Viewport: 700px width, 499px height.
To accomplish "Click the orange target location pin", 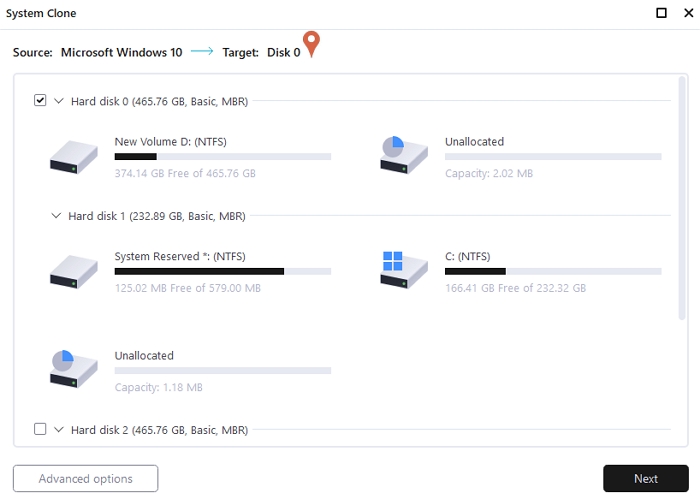I will [312, 44].
